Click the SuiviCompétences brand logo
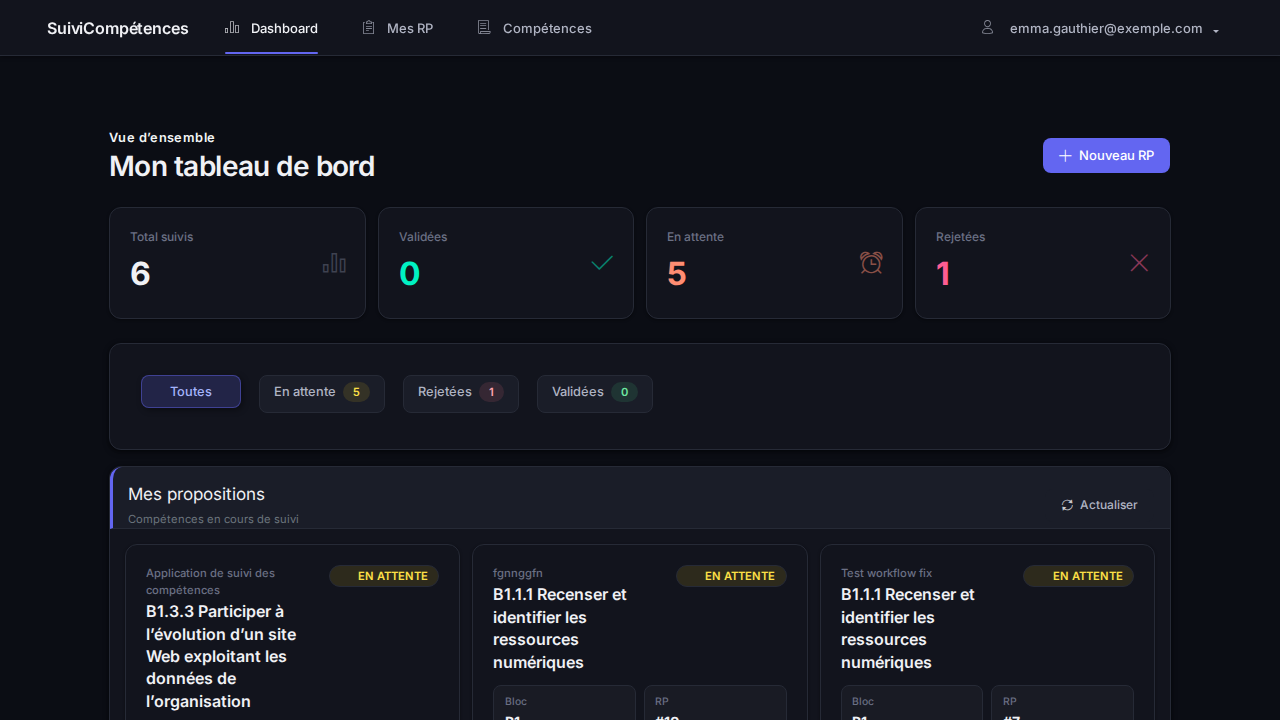Viewport: 1280px width, 720px height. (x=118, y=28)
